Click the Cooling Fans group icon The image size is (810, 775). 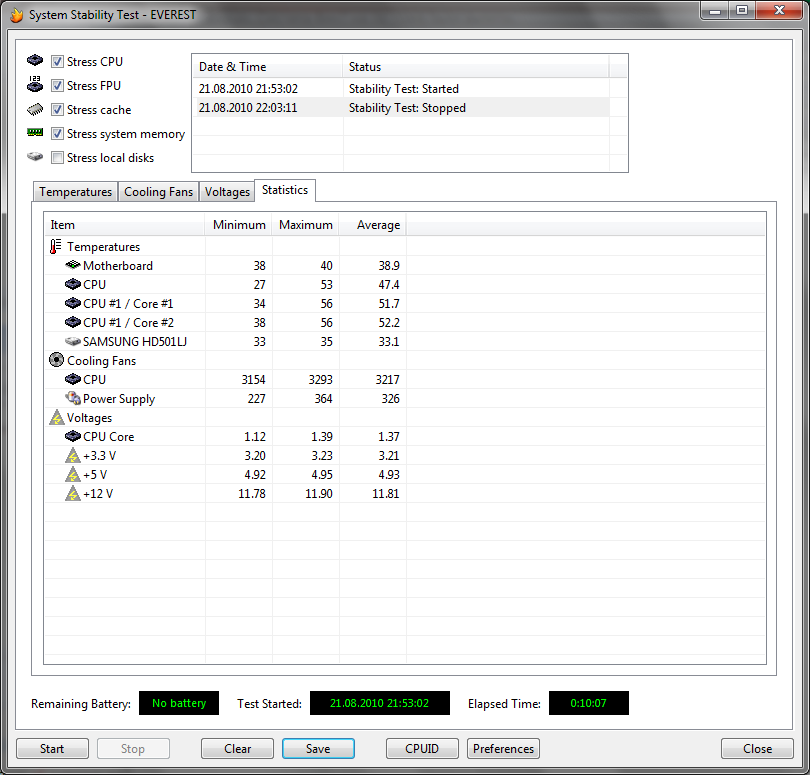tap(56, 361)
